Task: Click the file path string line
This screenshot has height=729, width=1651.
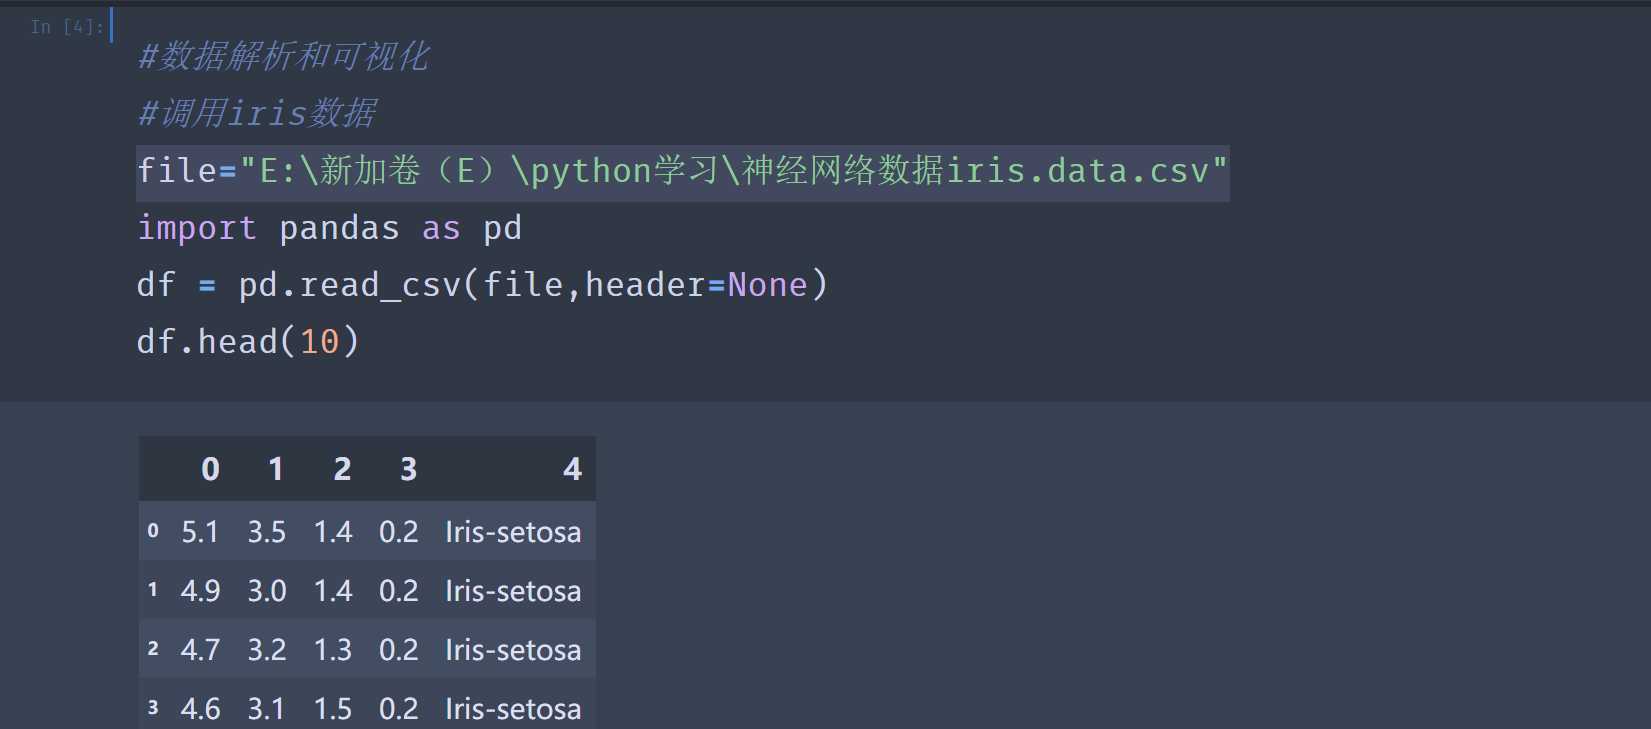Action: (683, 171)
